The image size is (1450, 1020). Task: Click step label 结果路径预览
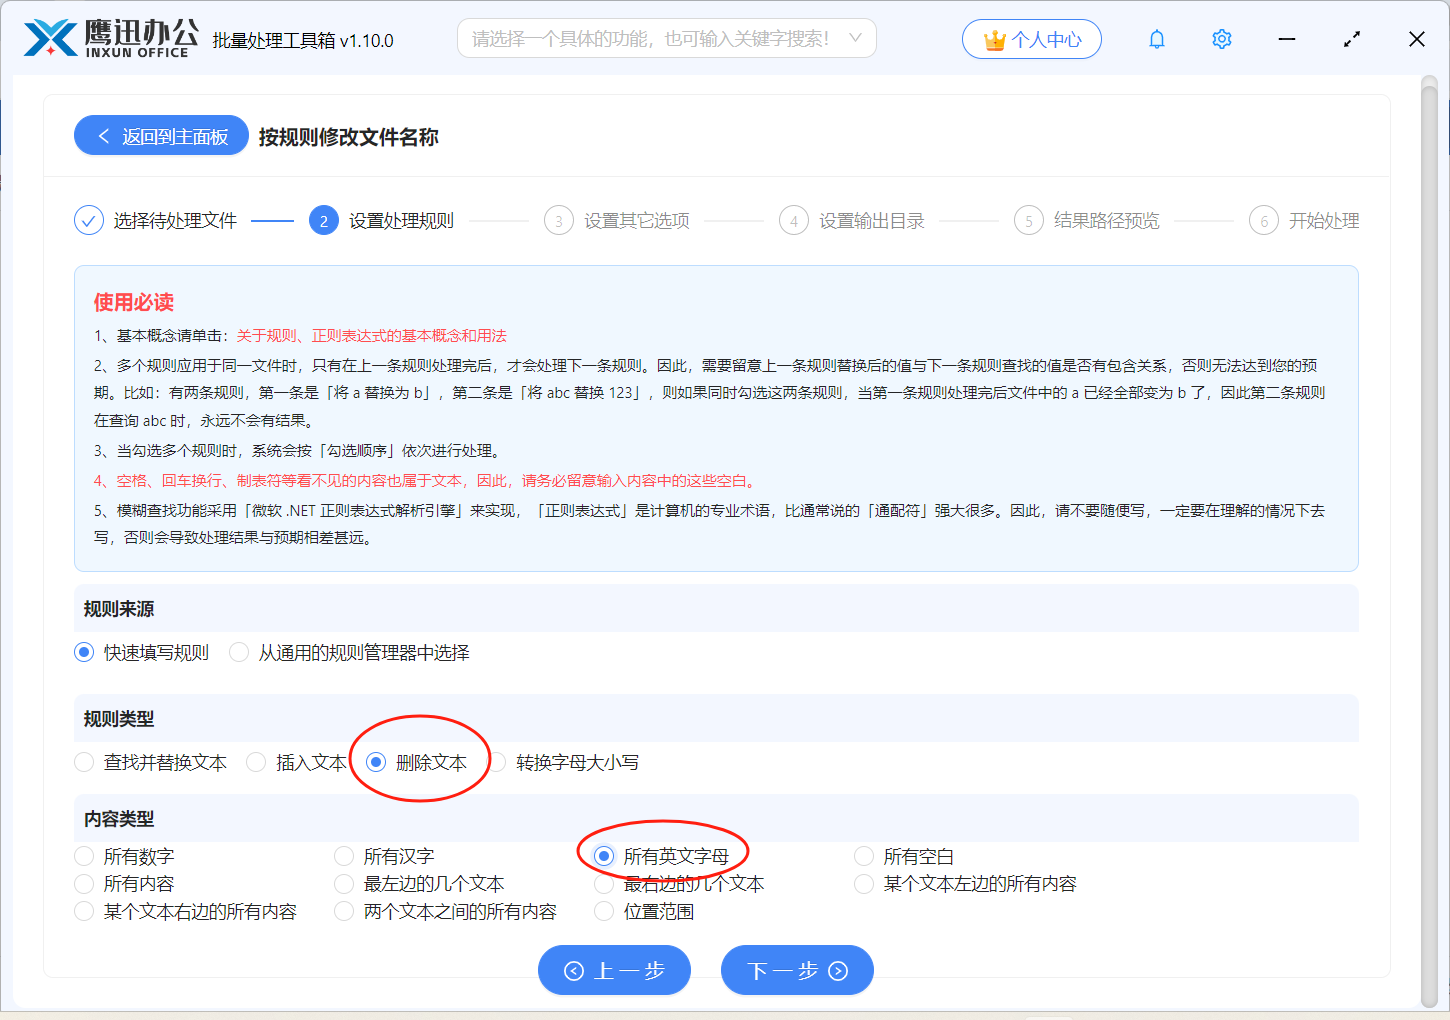pyautogui.click(x=1107, y=220)
